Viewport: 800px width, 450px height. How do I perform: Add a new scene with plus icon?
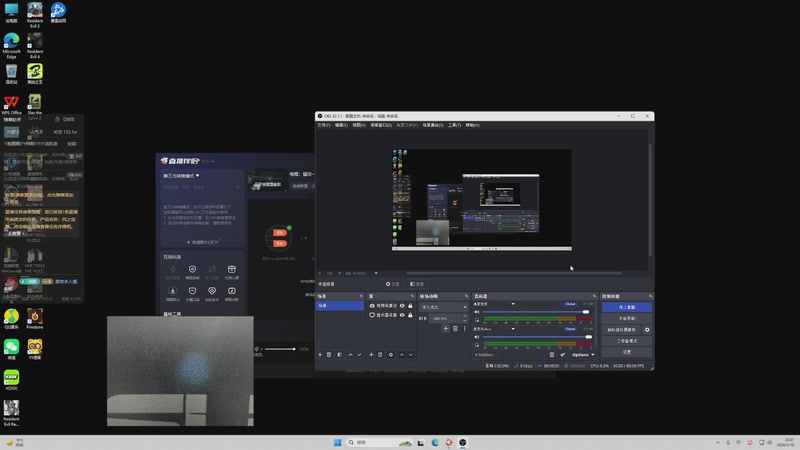pyautogui.click(x=320, y=354)
